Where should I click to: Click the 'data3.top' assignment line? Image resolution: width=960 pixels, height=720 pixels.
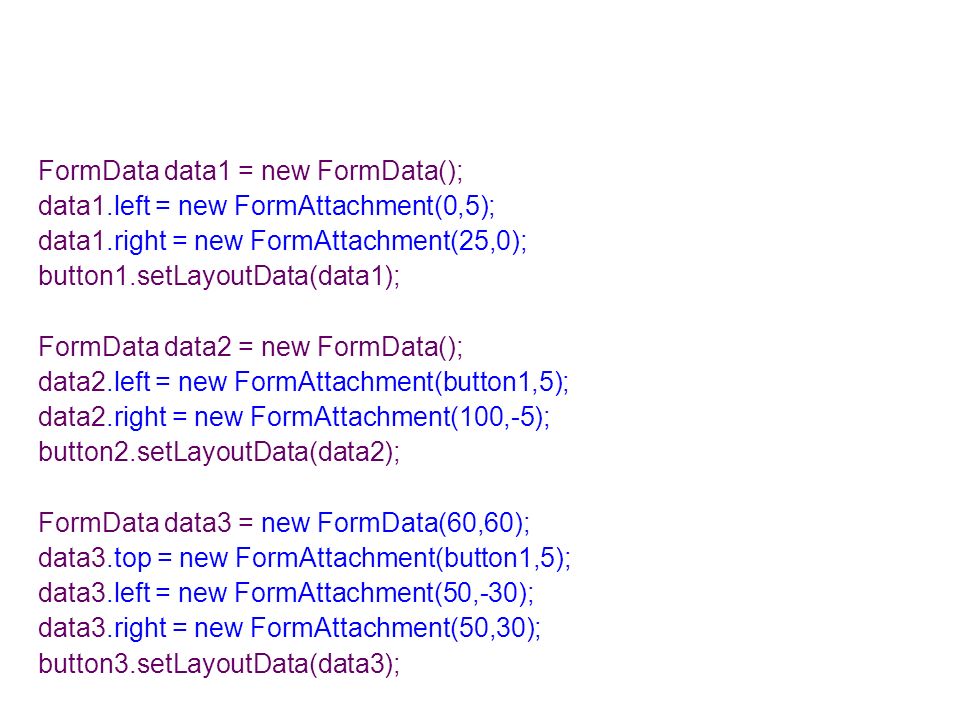click(x=304, y=558)
